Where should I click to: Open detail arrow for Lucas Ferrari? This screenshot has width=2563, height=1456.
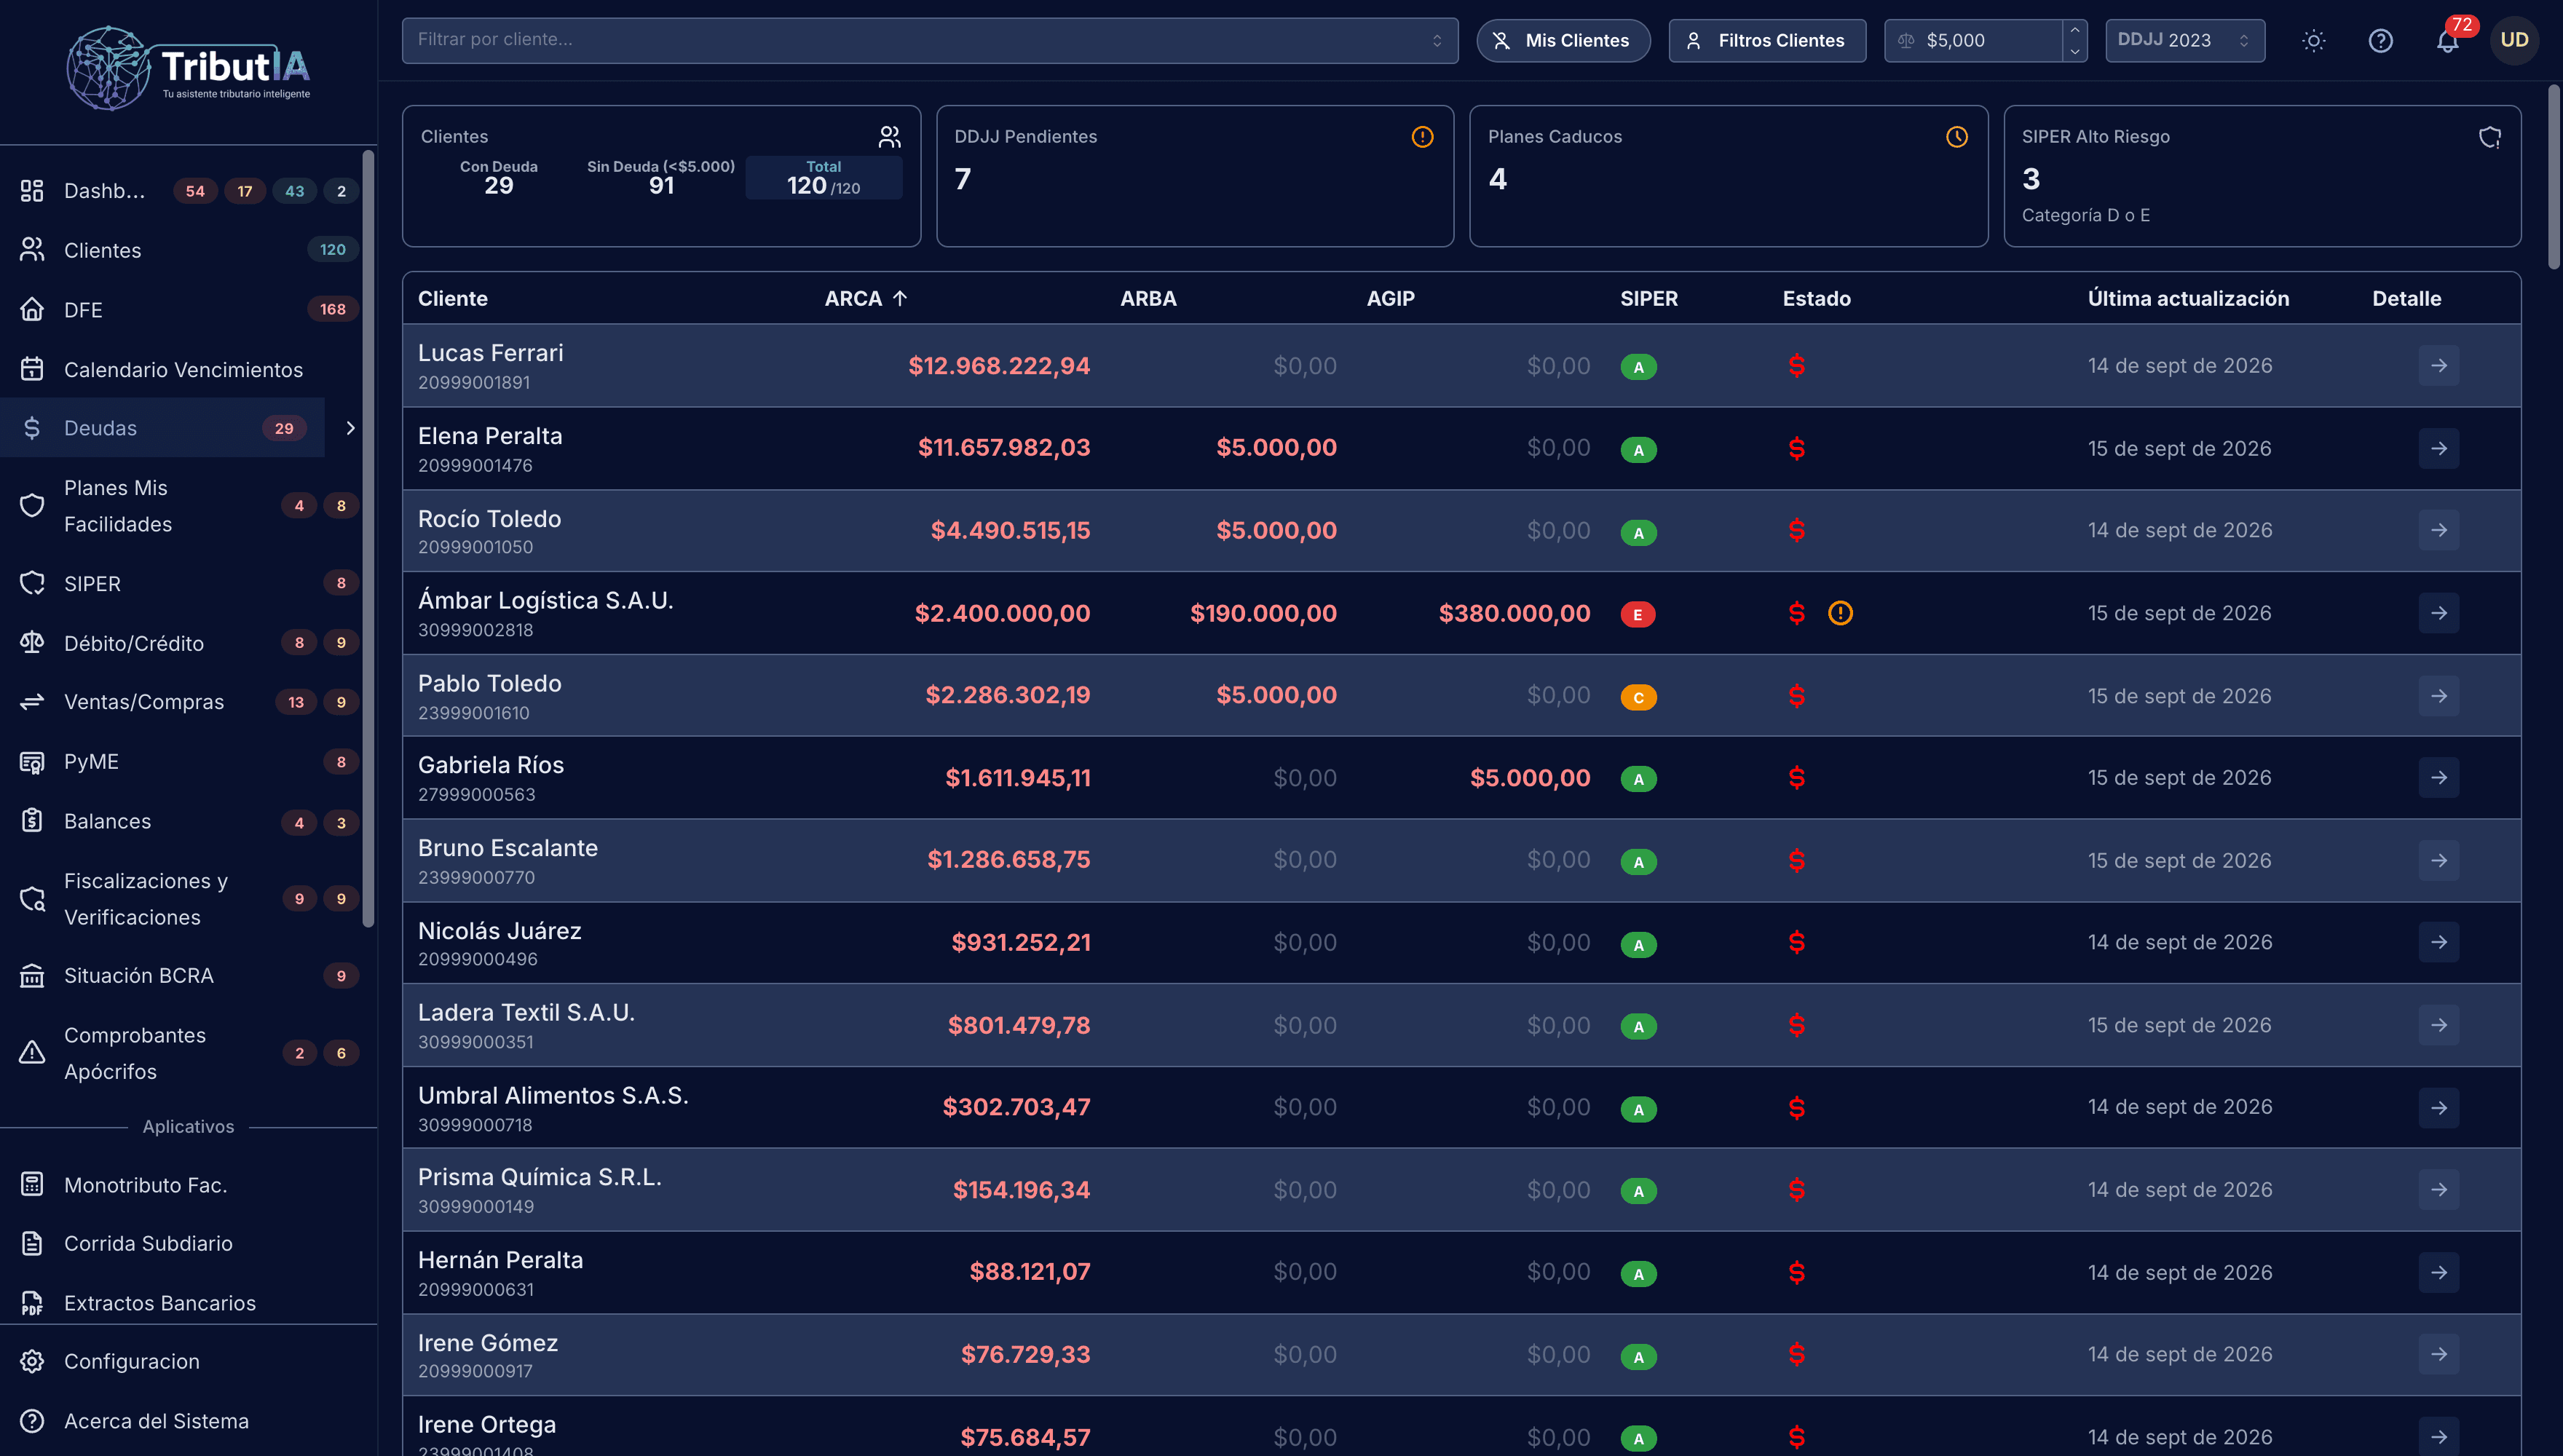pos(2439,366)
